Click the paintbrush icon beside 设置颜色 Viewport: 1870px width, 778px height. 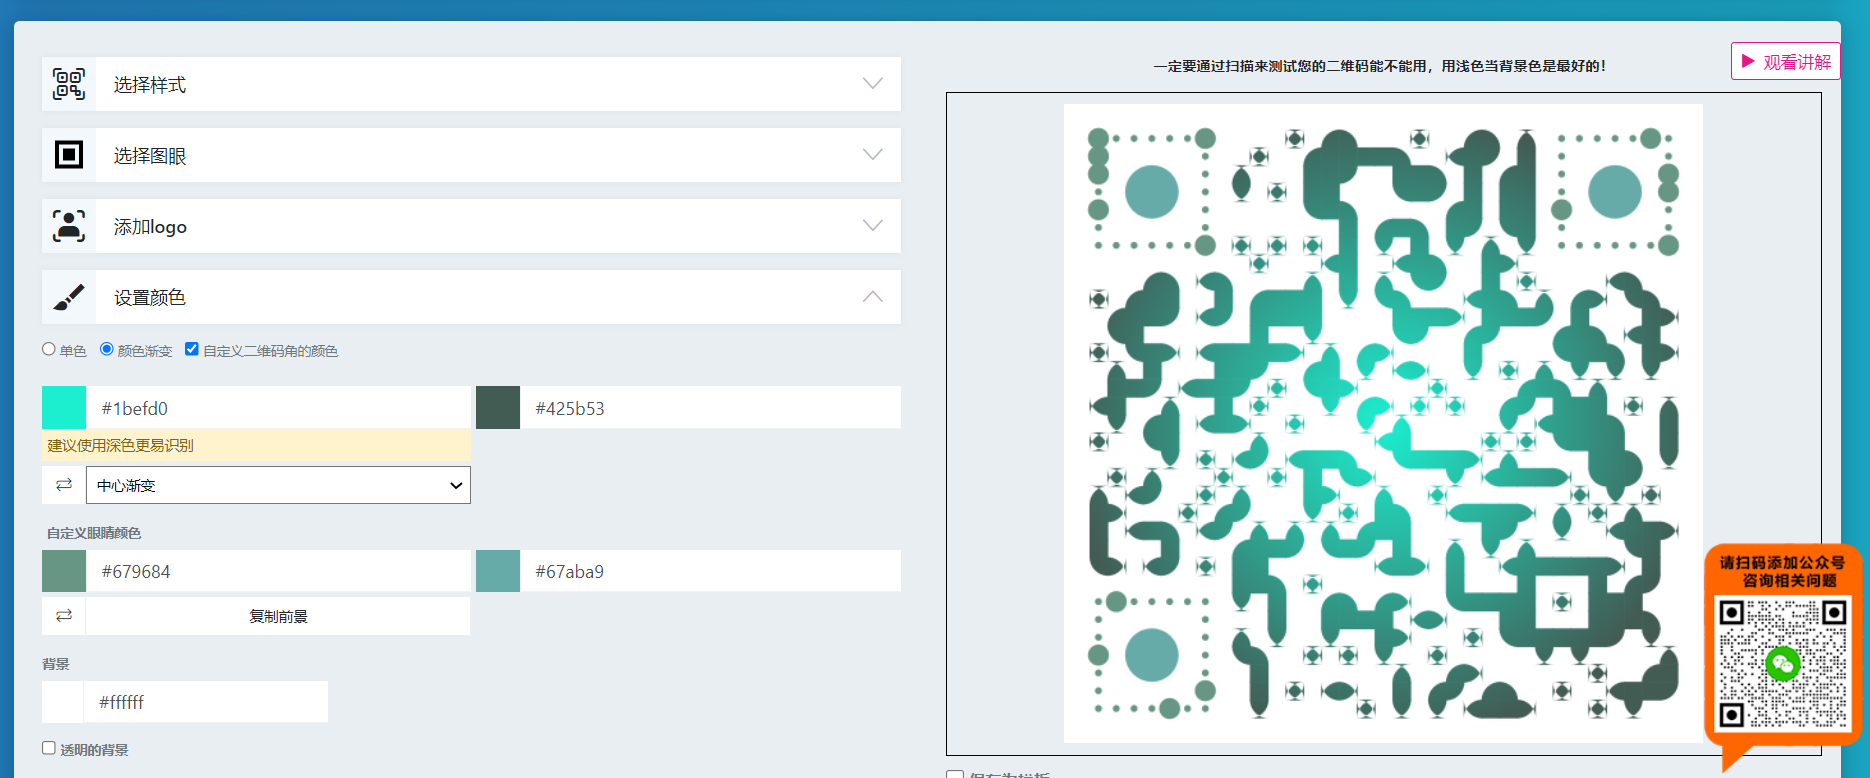coord(69,297)
